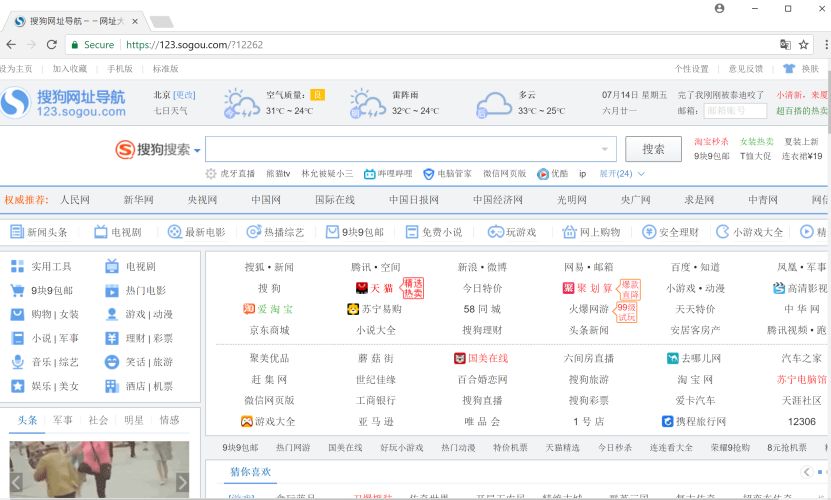Open 人民网 authoritative link

click(75, 200)
